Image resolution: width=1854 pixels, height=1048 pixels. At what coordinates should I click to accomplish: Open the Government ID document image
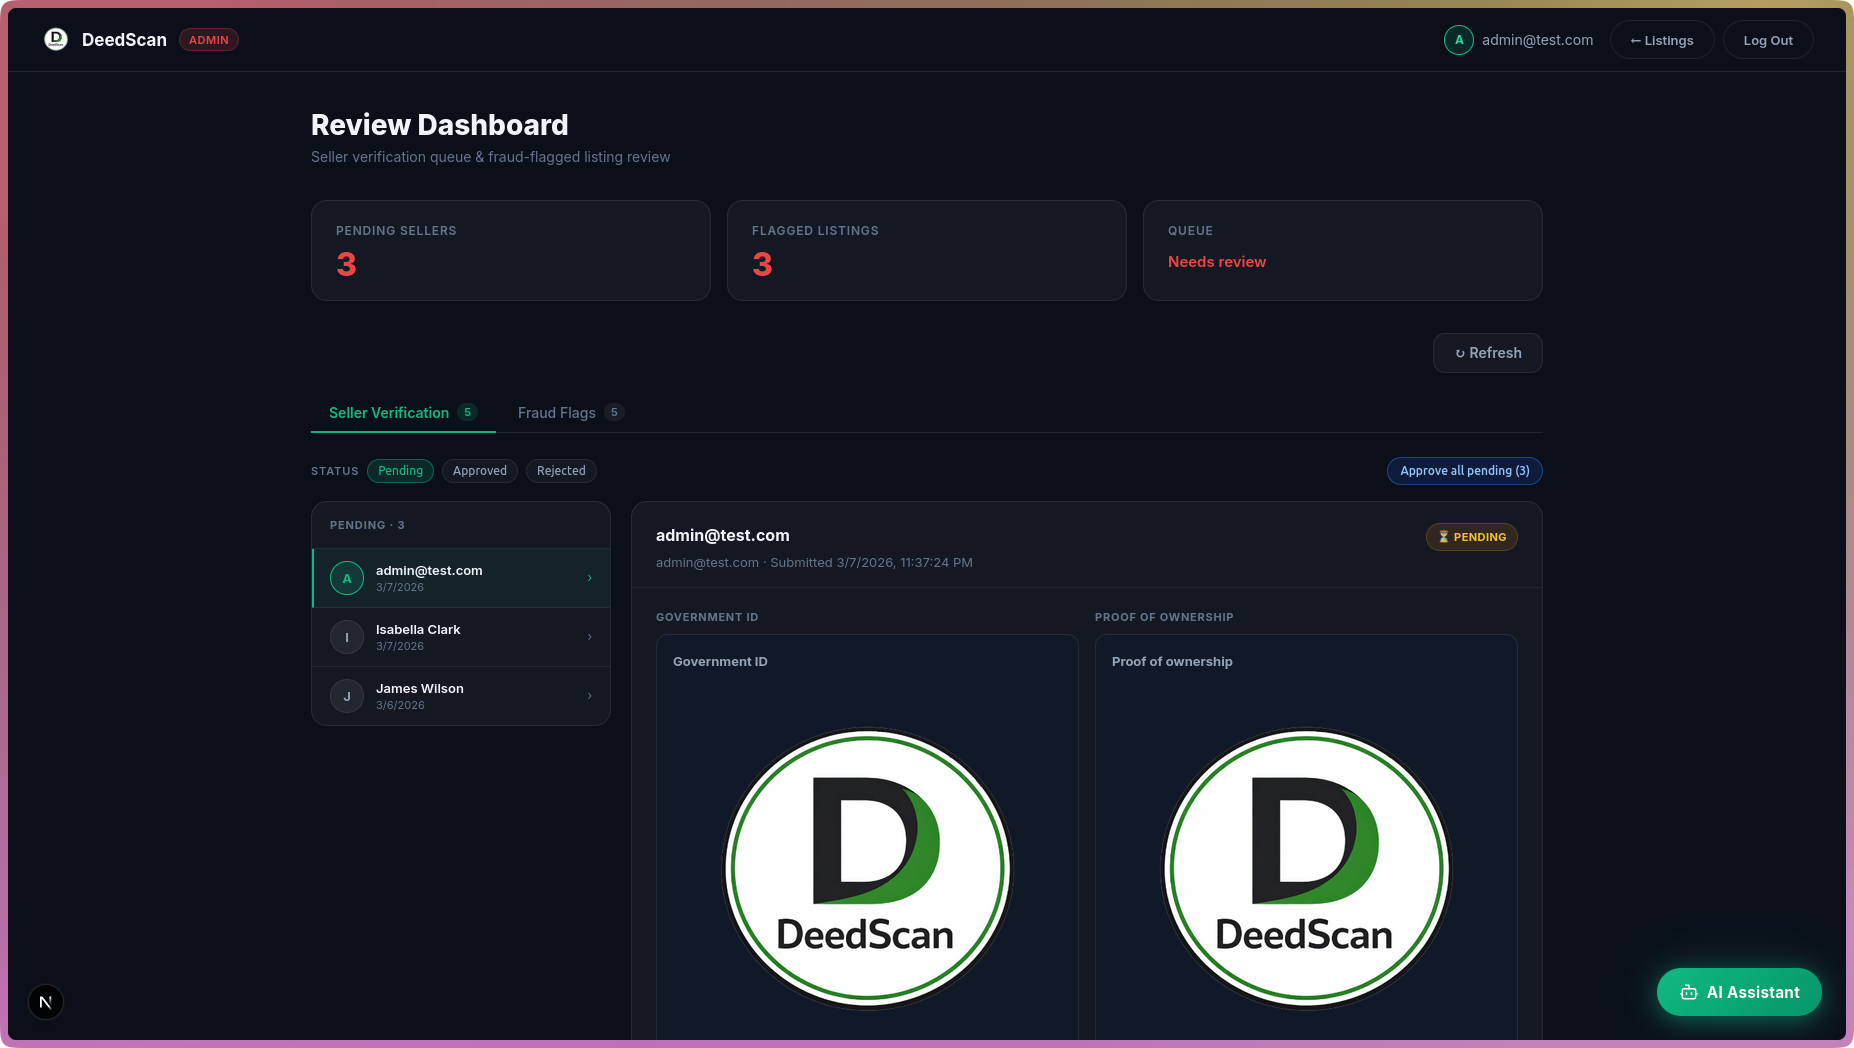pyautogui.click(x=867, y=868)
